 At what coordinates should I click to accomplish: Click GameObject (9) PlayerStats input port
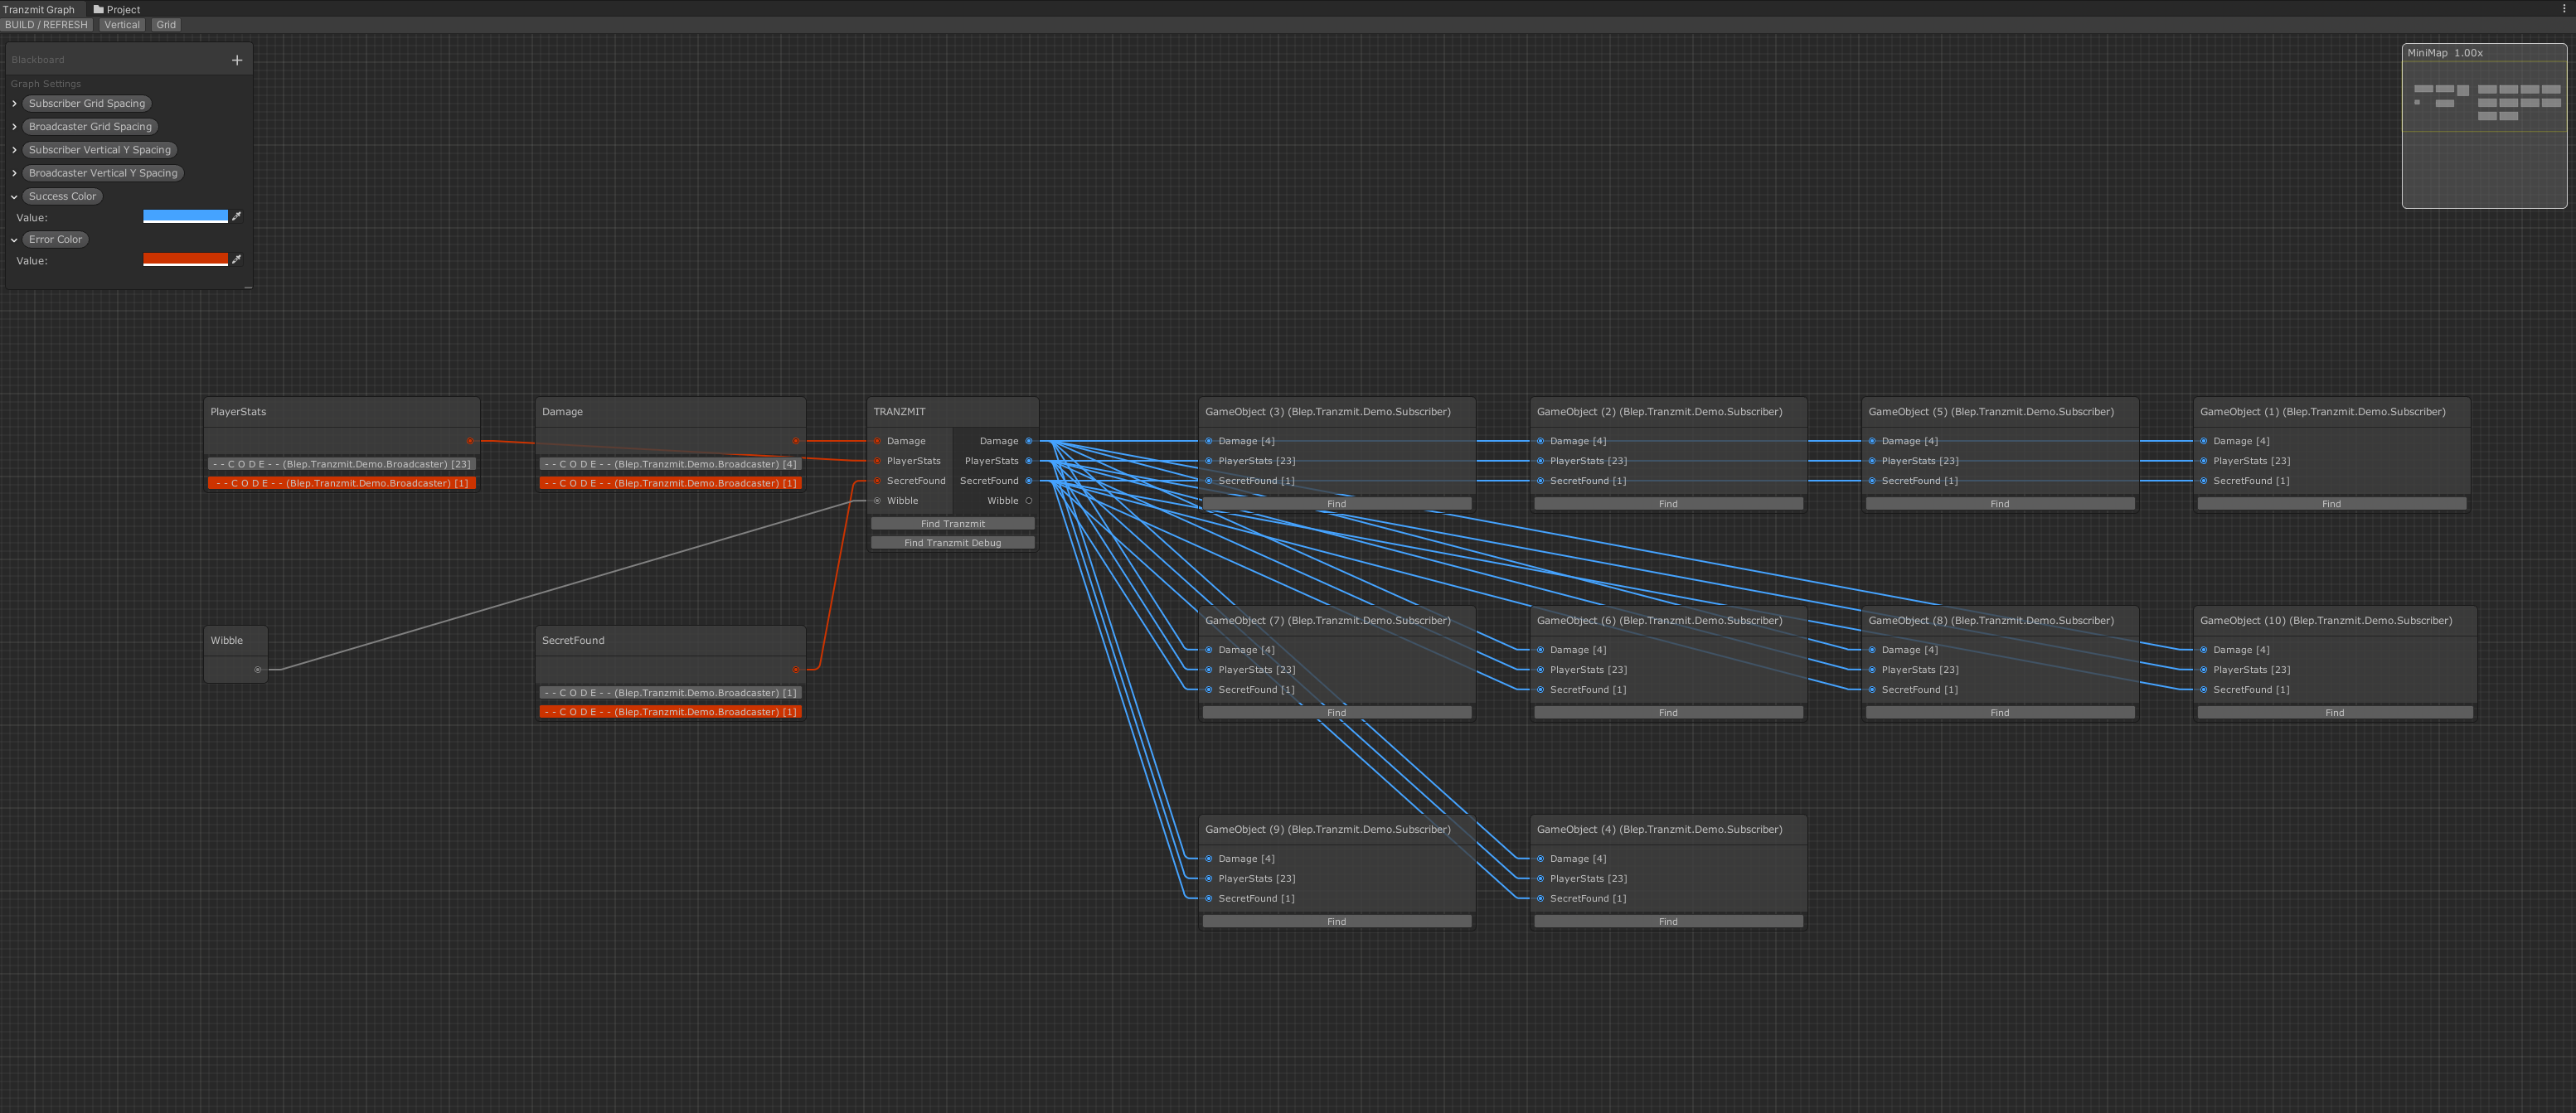(x=1209, y=879)
